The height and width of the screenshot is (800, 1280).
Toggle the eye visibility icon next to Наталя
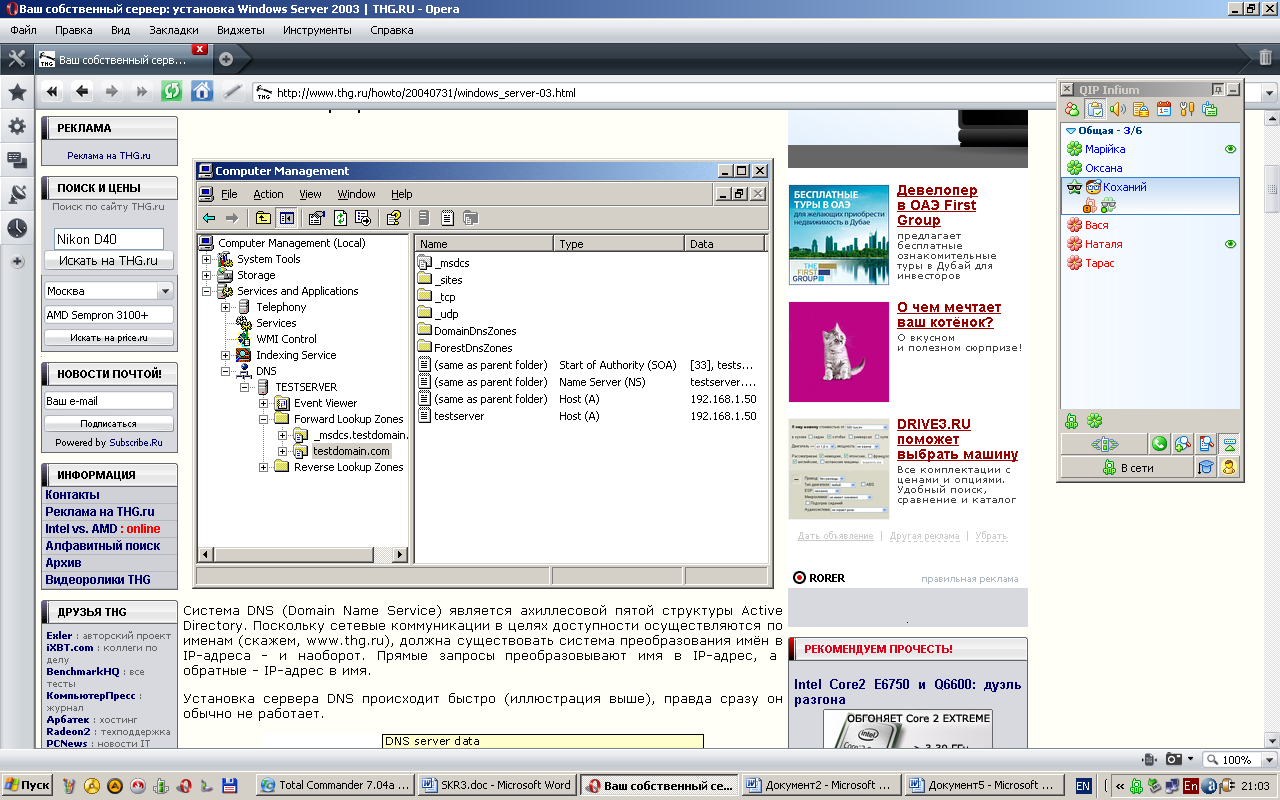tap(1230, 244)
